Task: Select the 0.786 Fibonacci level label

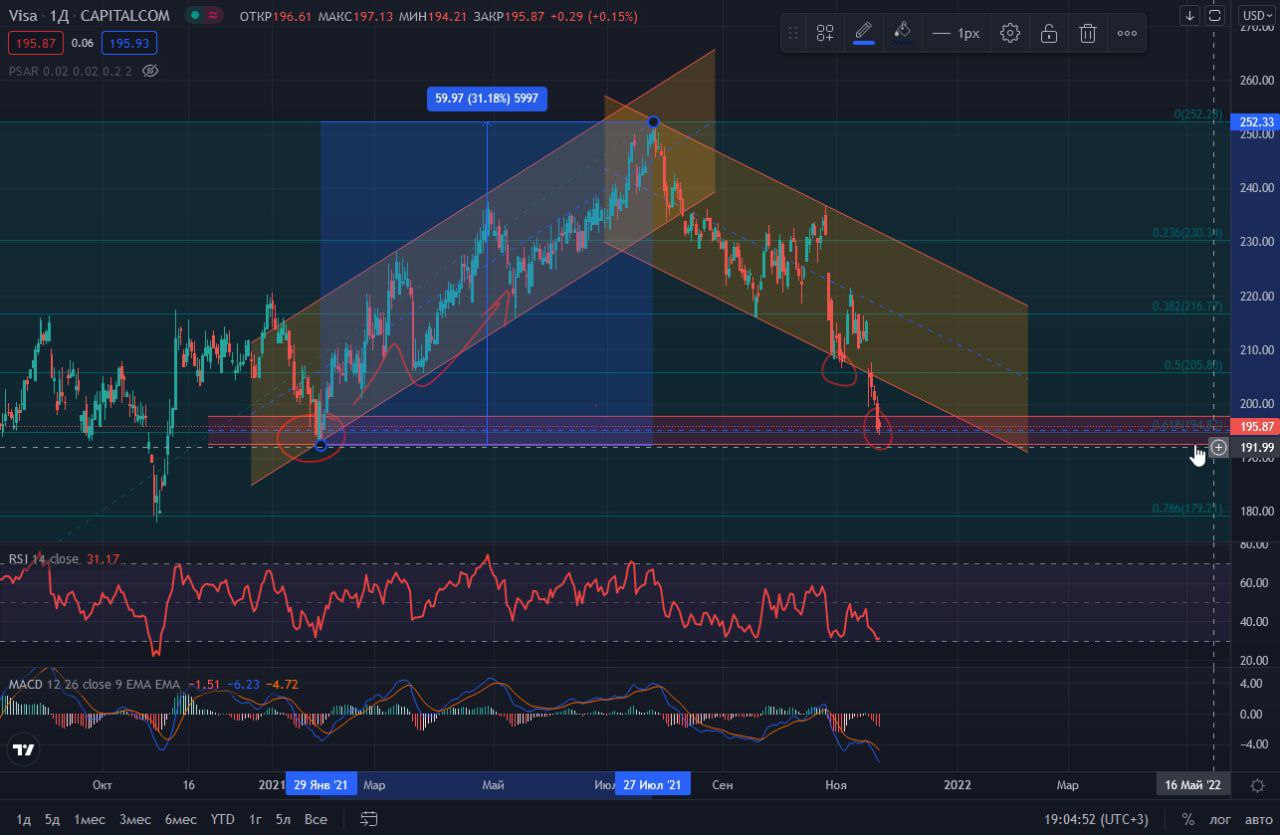Action: [1187, 508]
